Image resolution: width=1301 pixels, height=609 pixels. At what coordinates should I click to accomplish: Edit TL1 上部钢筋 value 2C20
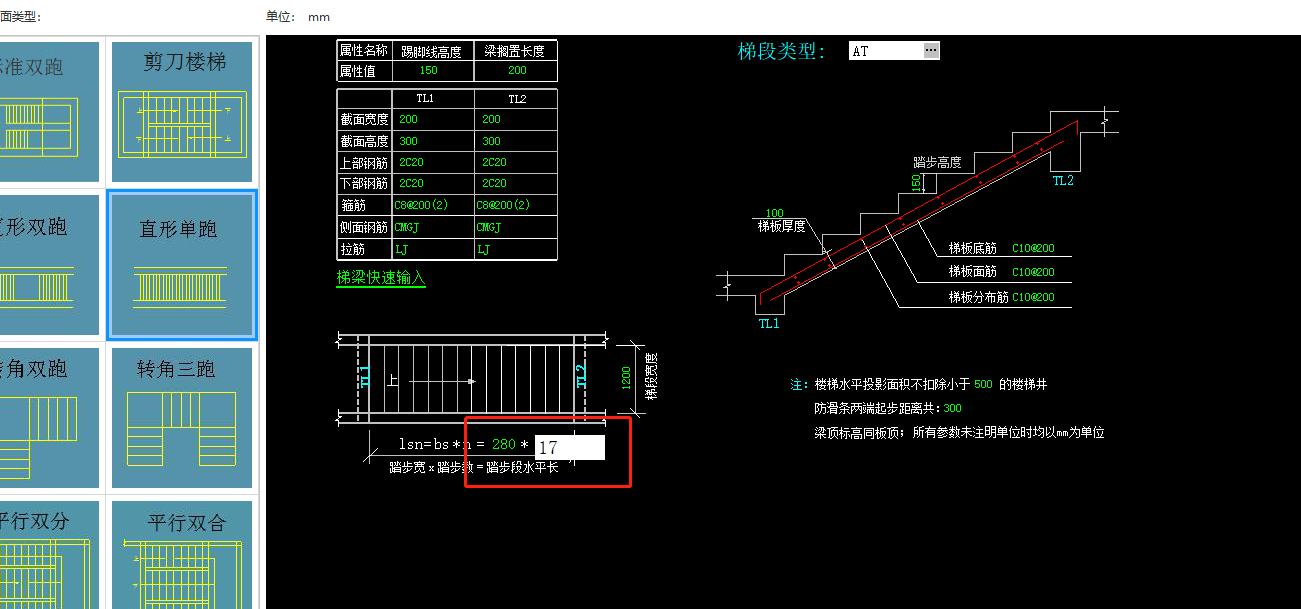click(x=411, y=162)
